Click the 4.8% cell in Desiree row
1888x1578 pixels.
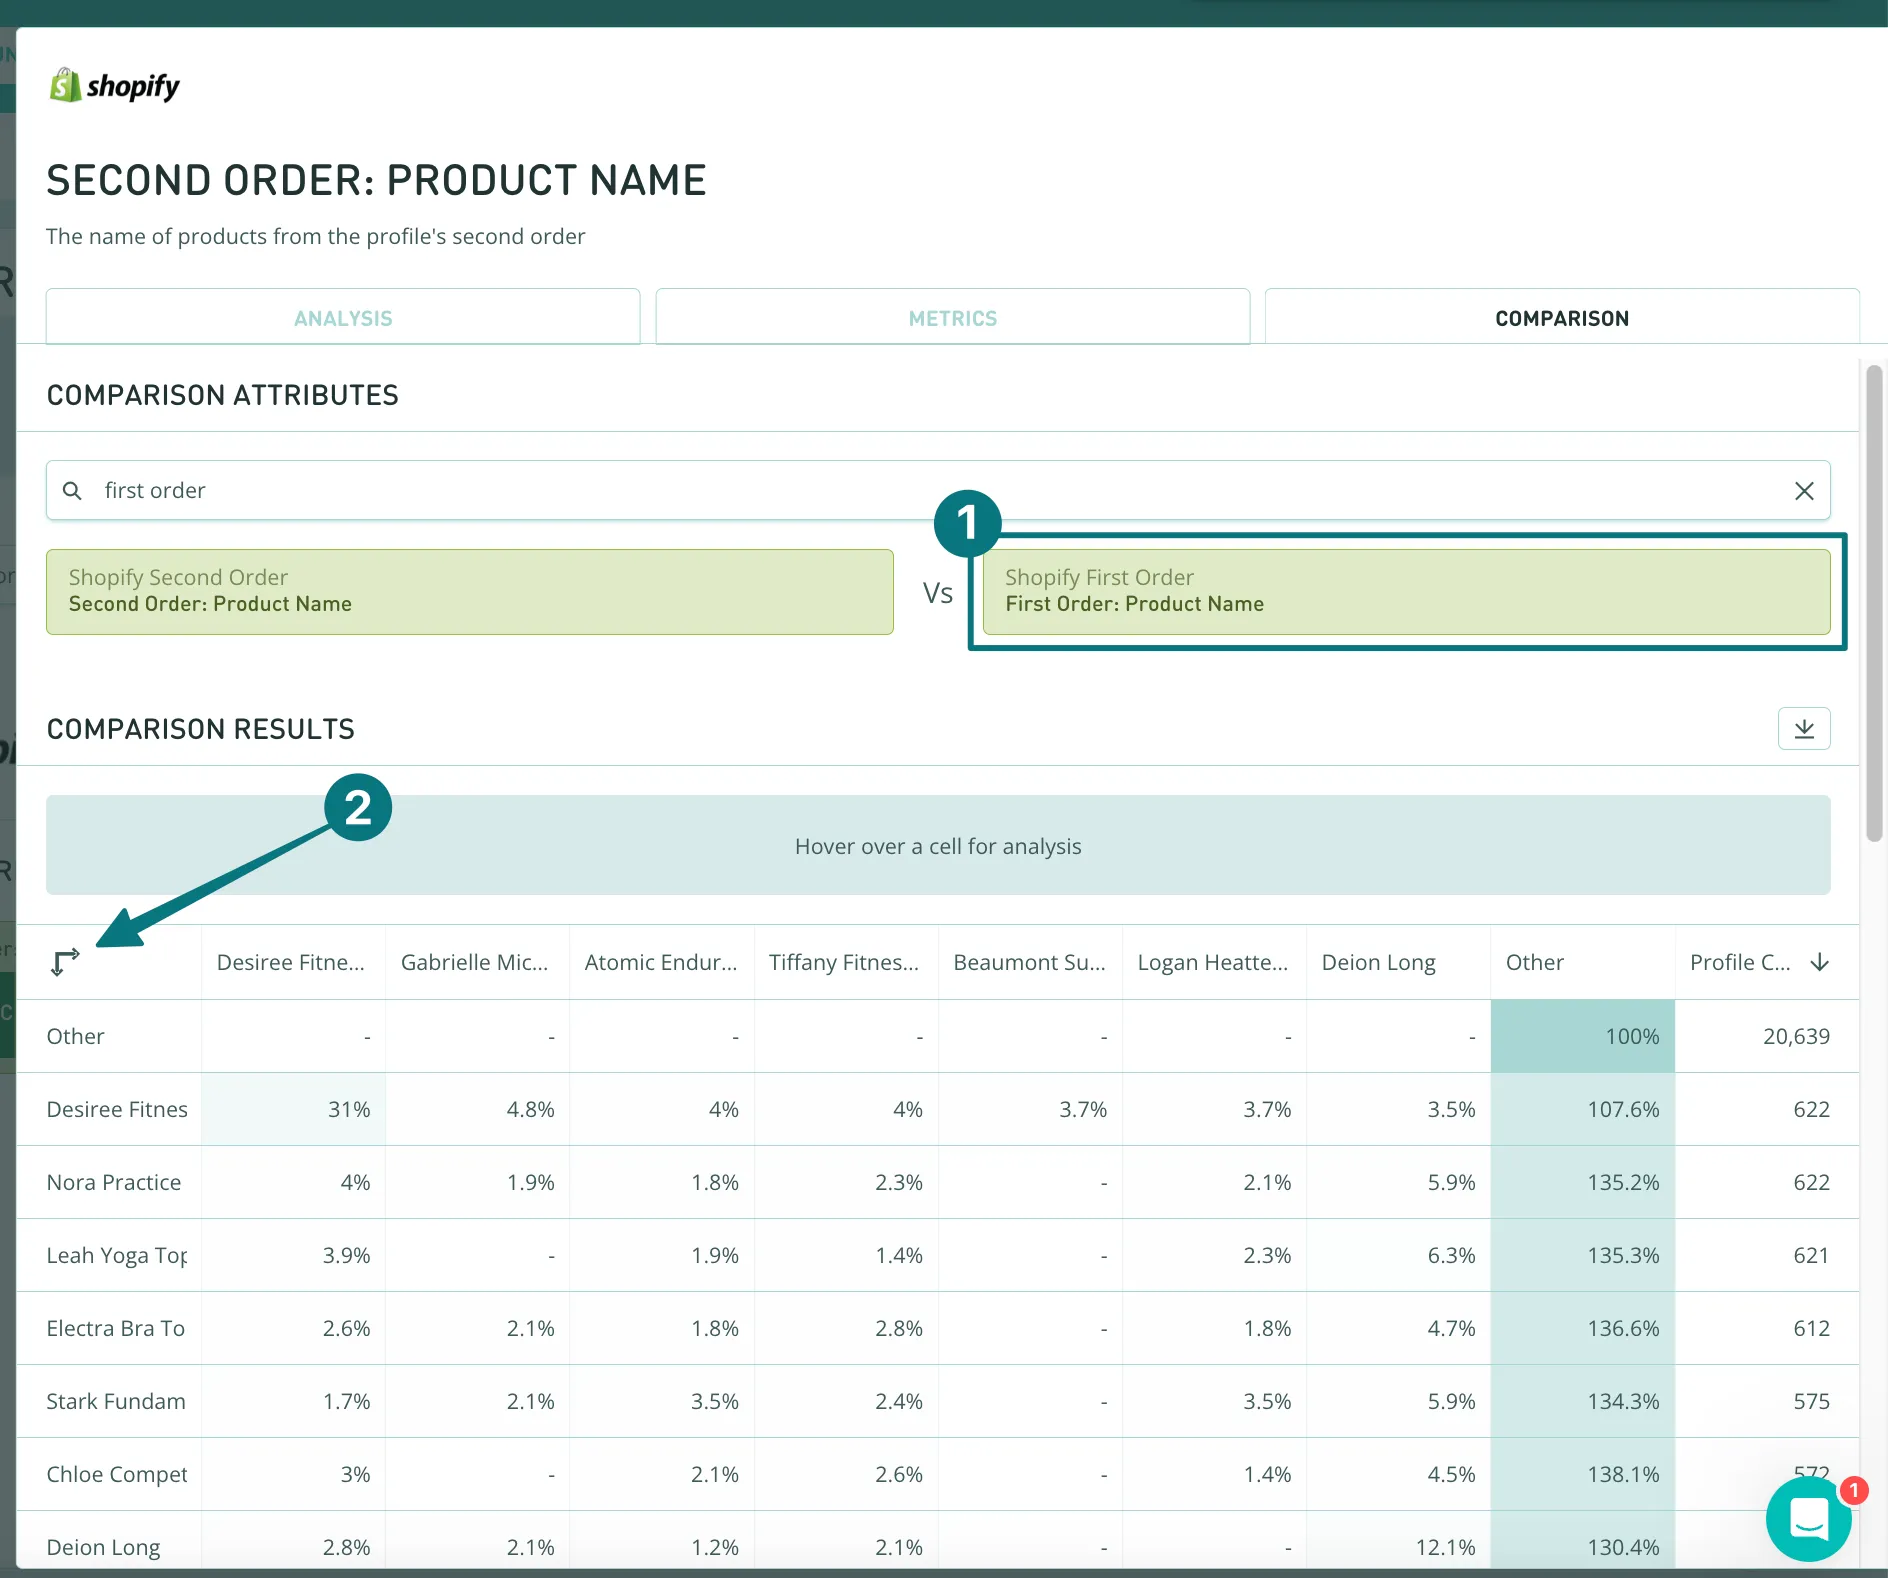pos(477,1109)
